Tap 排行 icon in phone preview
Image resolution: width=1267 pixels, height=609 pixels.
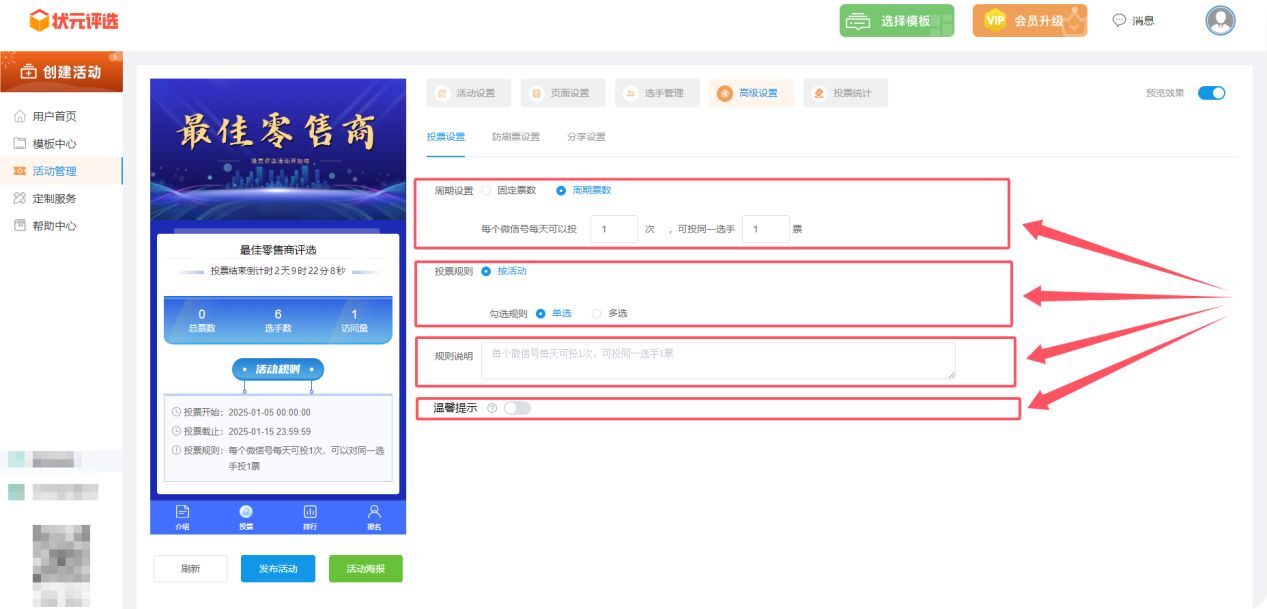pyautogui.click(x=310, y=511)
